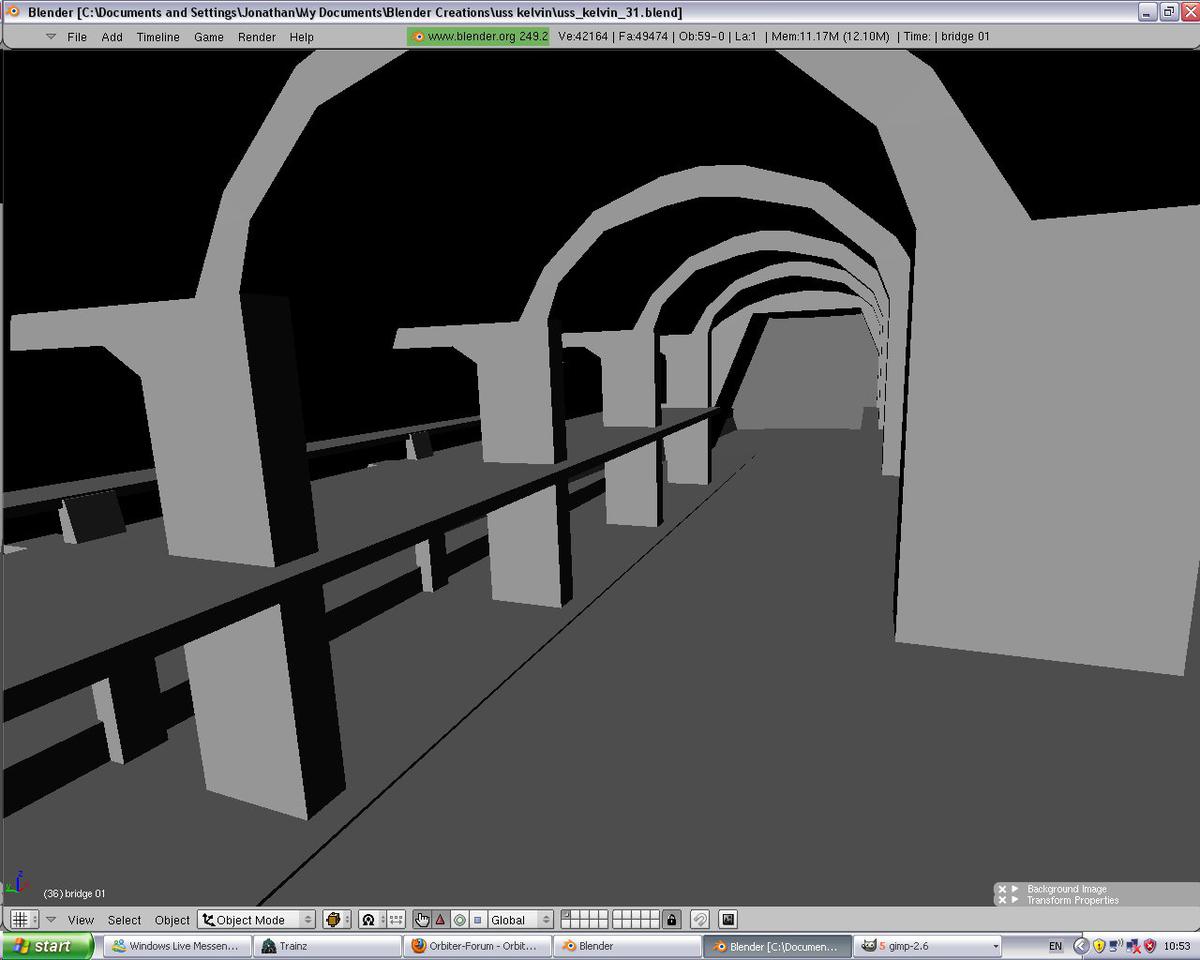Collapse the top header menu triangle
This screenshot has width=1200, height=960.
pyautogui.click(x=51, y=36)
